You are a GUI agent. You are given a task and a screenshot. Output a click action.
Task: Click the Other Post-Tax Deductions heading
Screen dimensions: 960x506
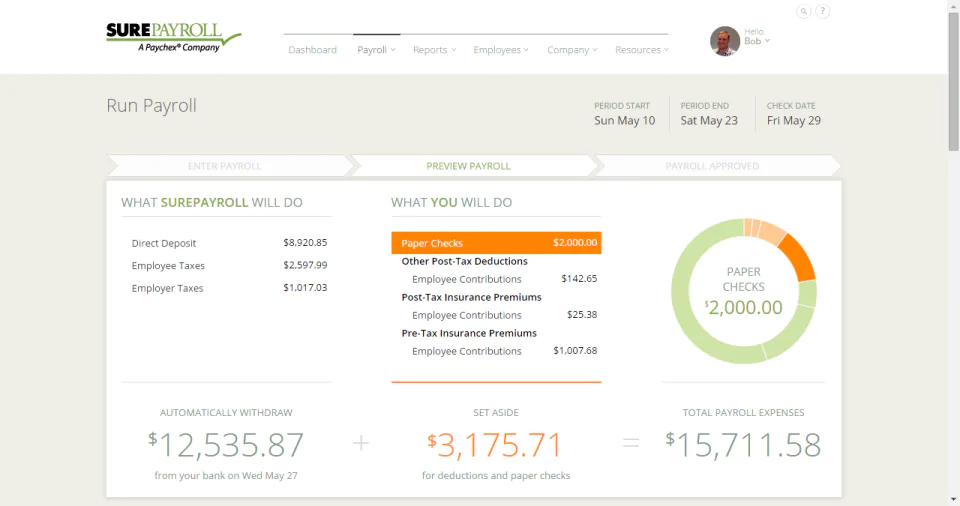tap(464, 261)
